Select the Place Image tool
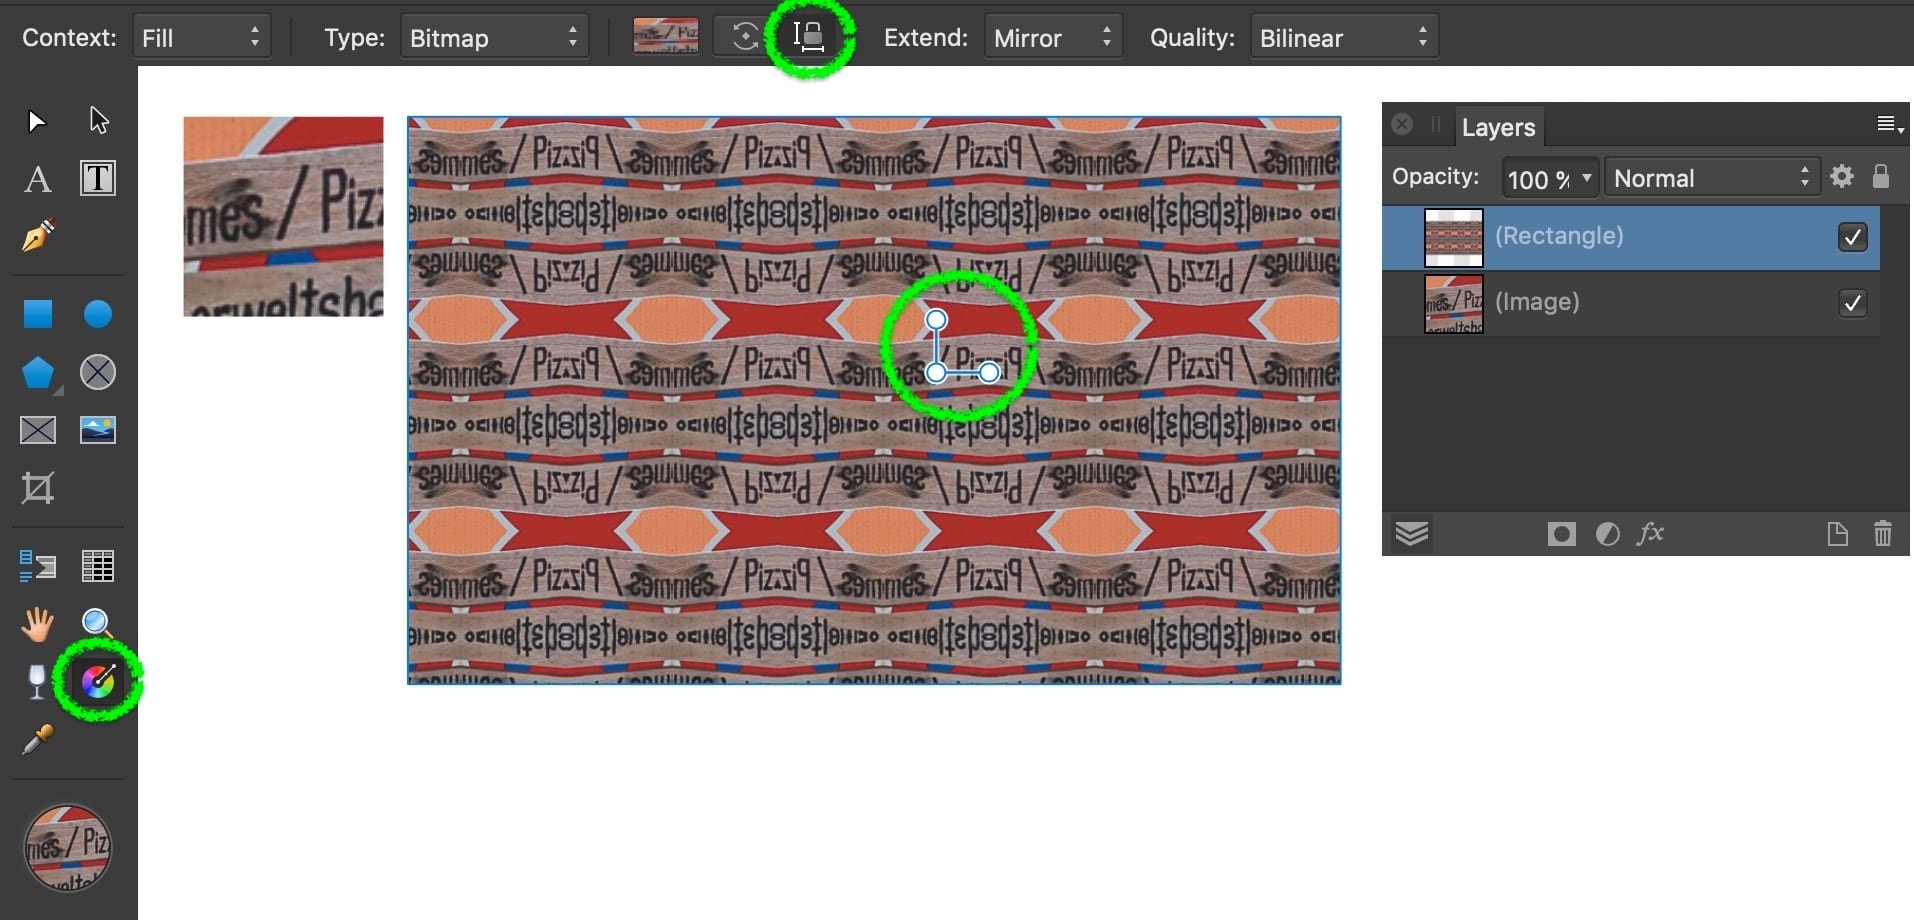 (x=98, y=430)
